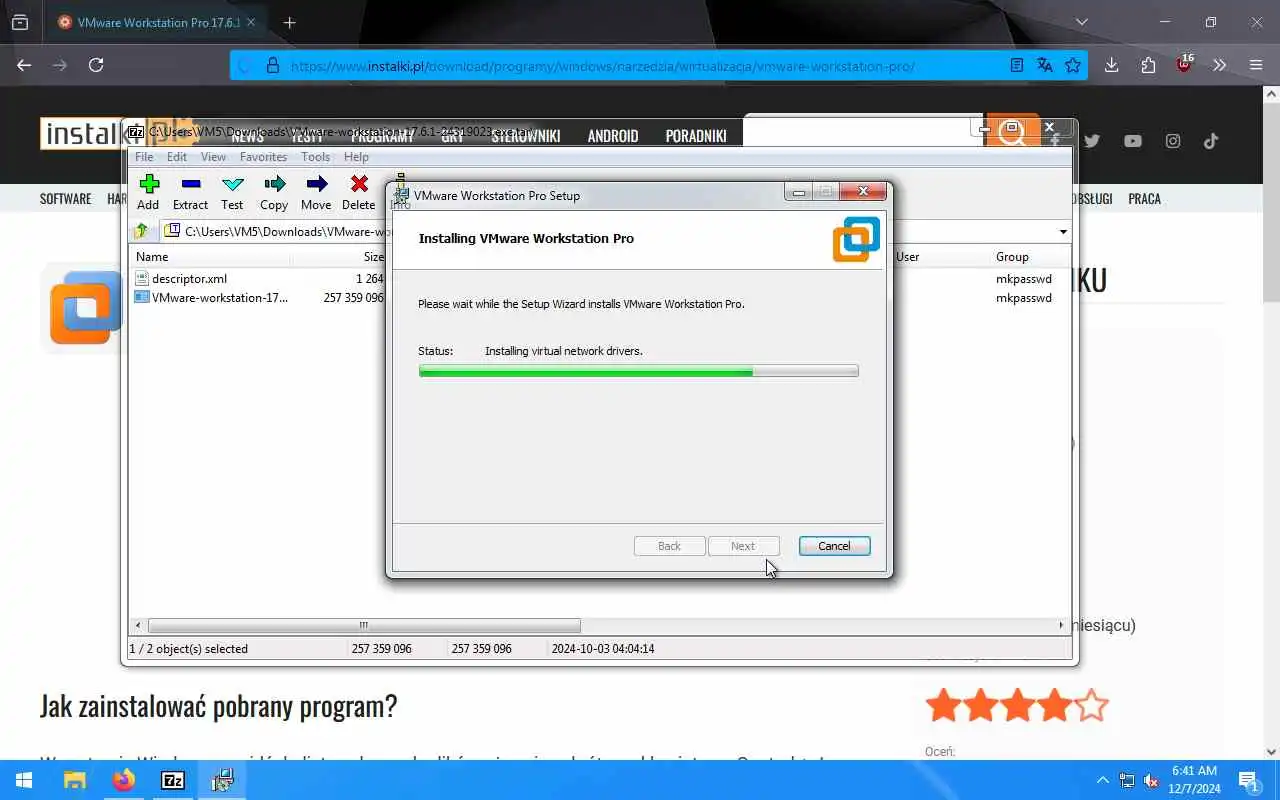Open Favorites menu in 7-Zip

263,157
